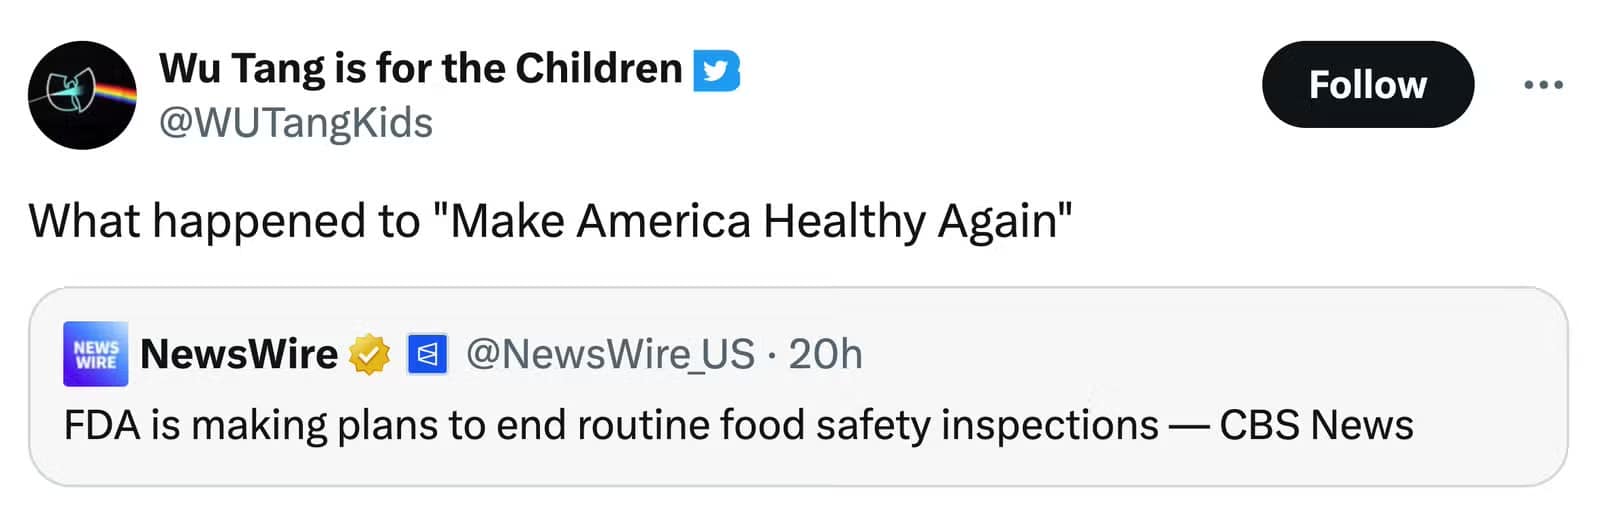
Task: Click the NewsWire logo avatar
Action: [95, 354]
